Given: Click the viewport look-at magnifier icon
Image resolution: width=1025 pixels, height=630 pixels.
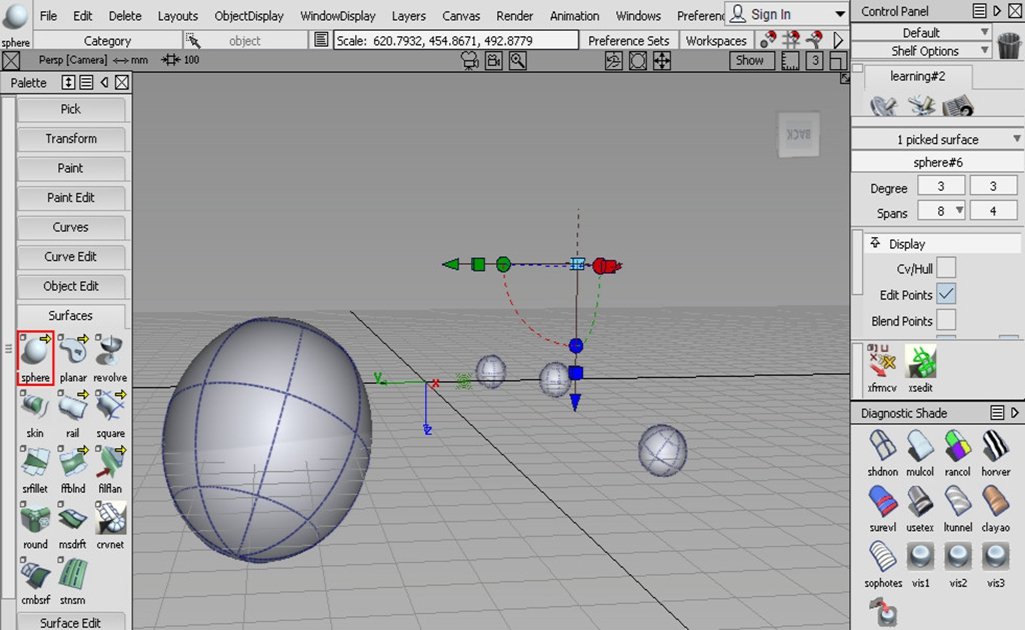Looking at the screenshot, I should tap(518, 61).
